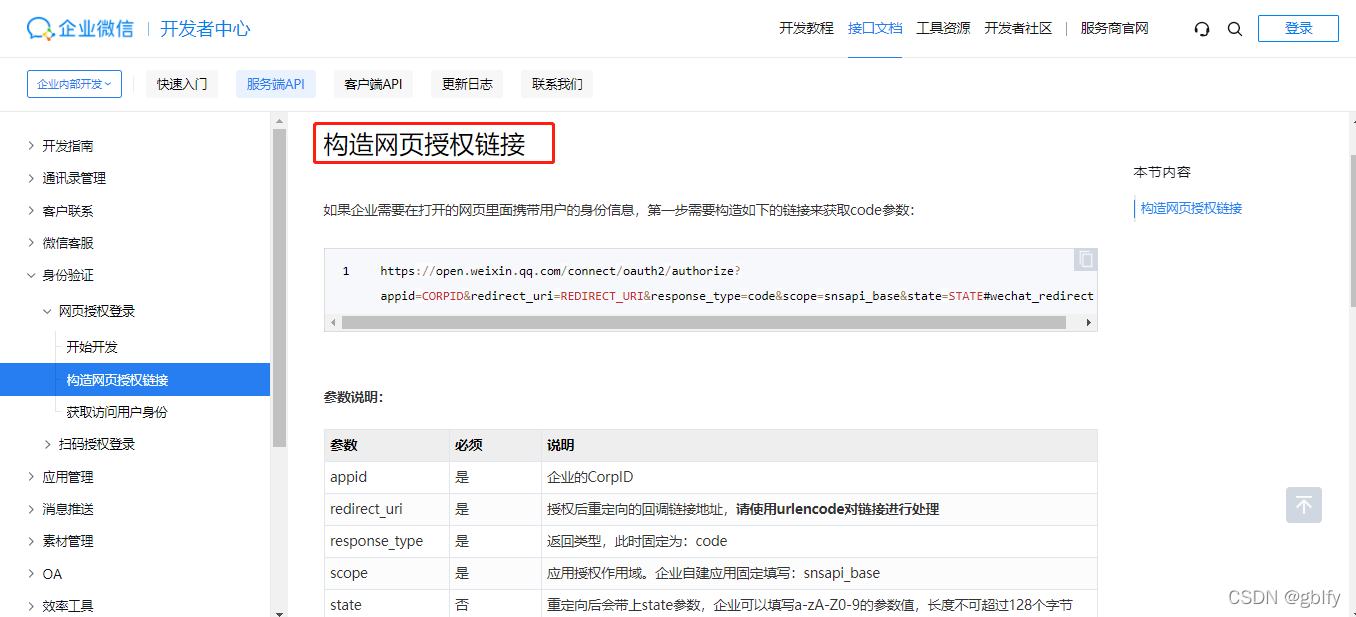The width and height of the screenshot is (1356, 617).
Task: Click the 开发者中心 header link
Action: pyautogui.click(x=205, y=28)
